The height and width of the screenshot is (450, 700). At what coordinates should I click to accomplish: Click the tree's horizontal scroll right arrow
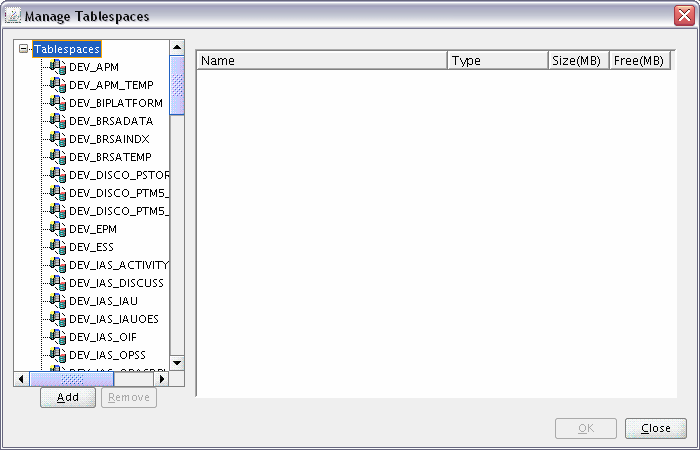pyautogui.click(x=162, y=379)
